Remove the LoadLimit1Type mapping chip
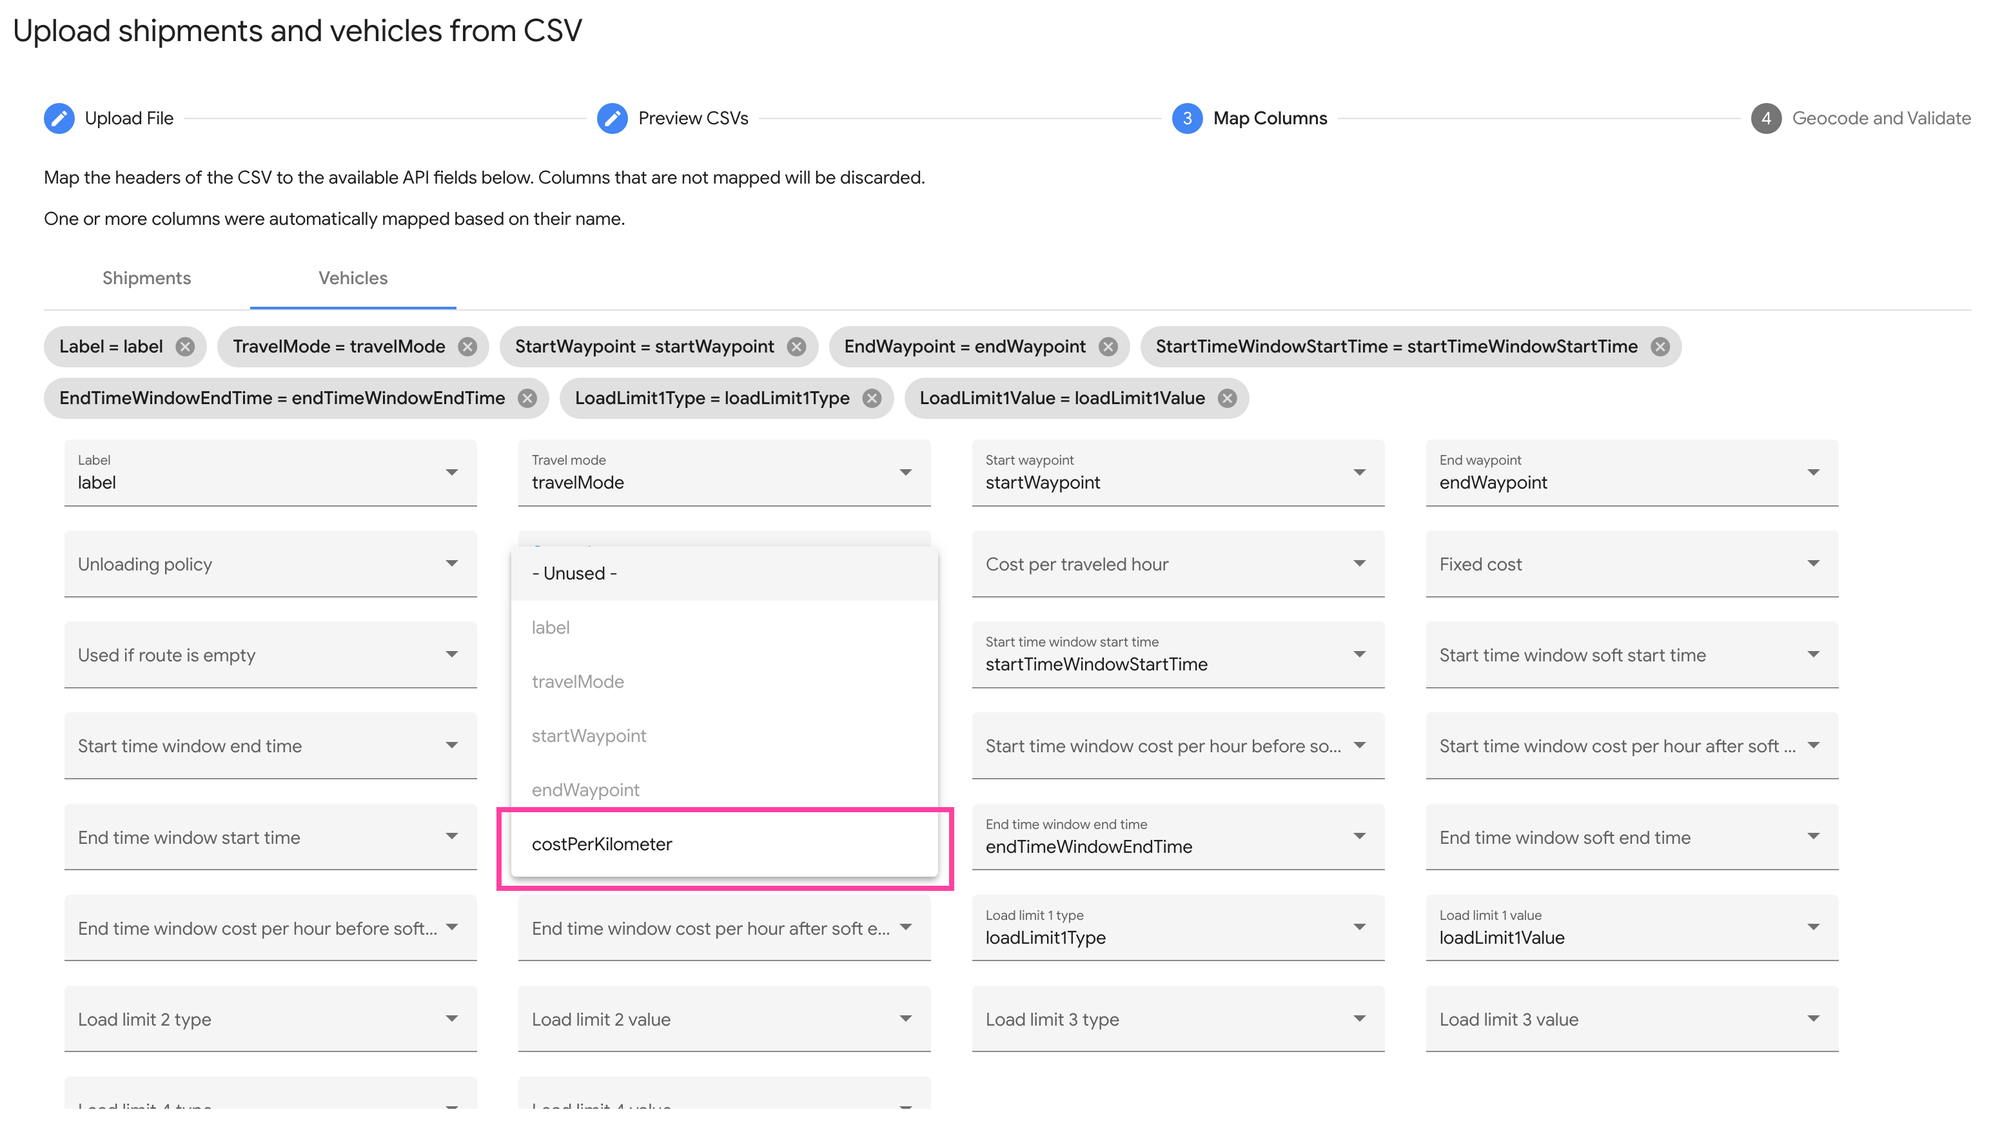This screenshot has height=1128, width=2000. coord(871,397)
